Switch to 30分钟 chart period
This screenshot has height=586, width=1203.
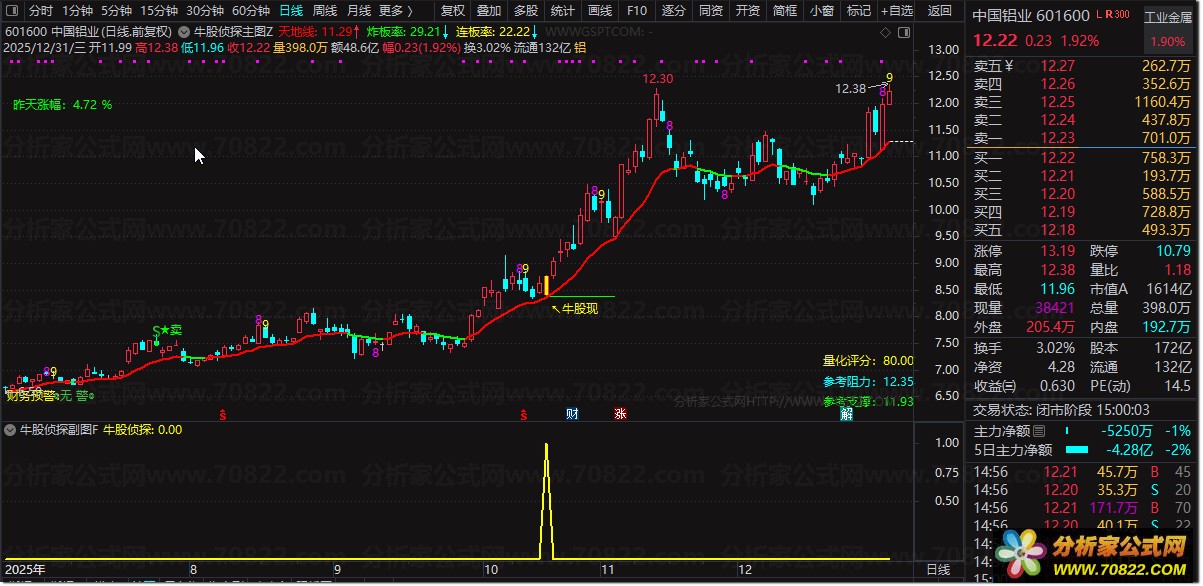point(205,11)
